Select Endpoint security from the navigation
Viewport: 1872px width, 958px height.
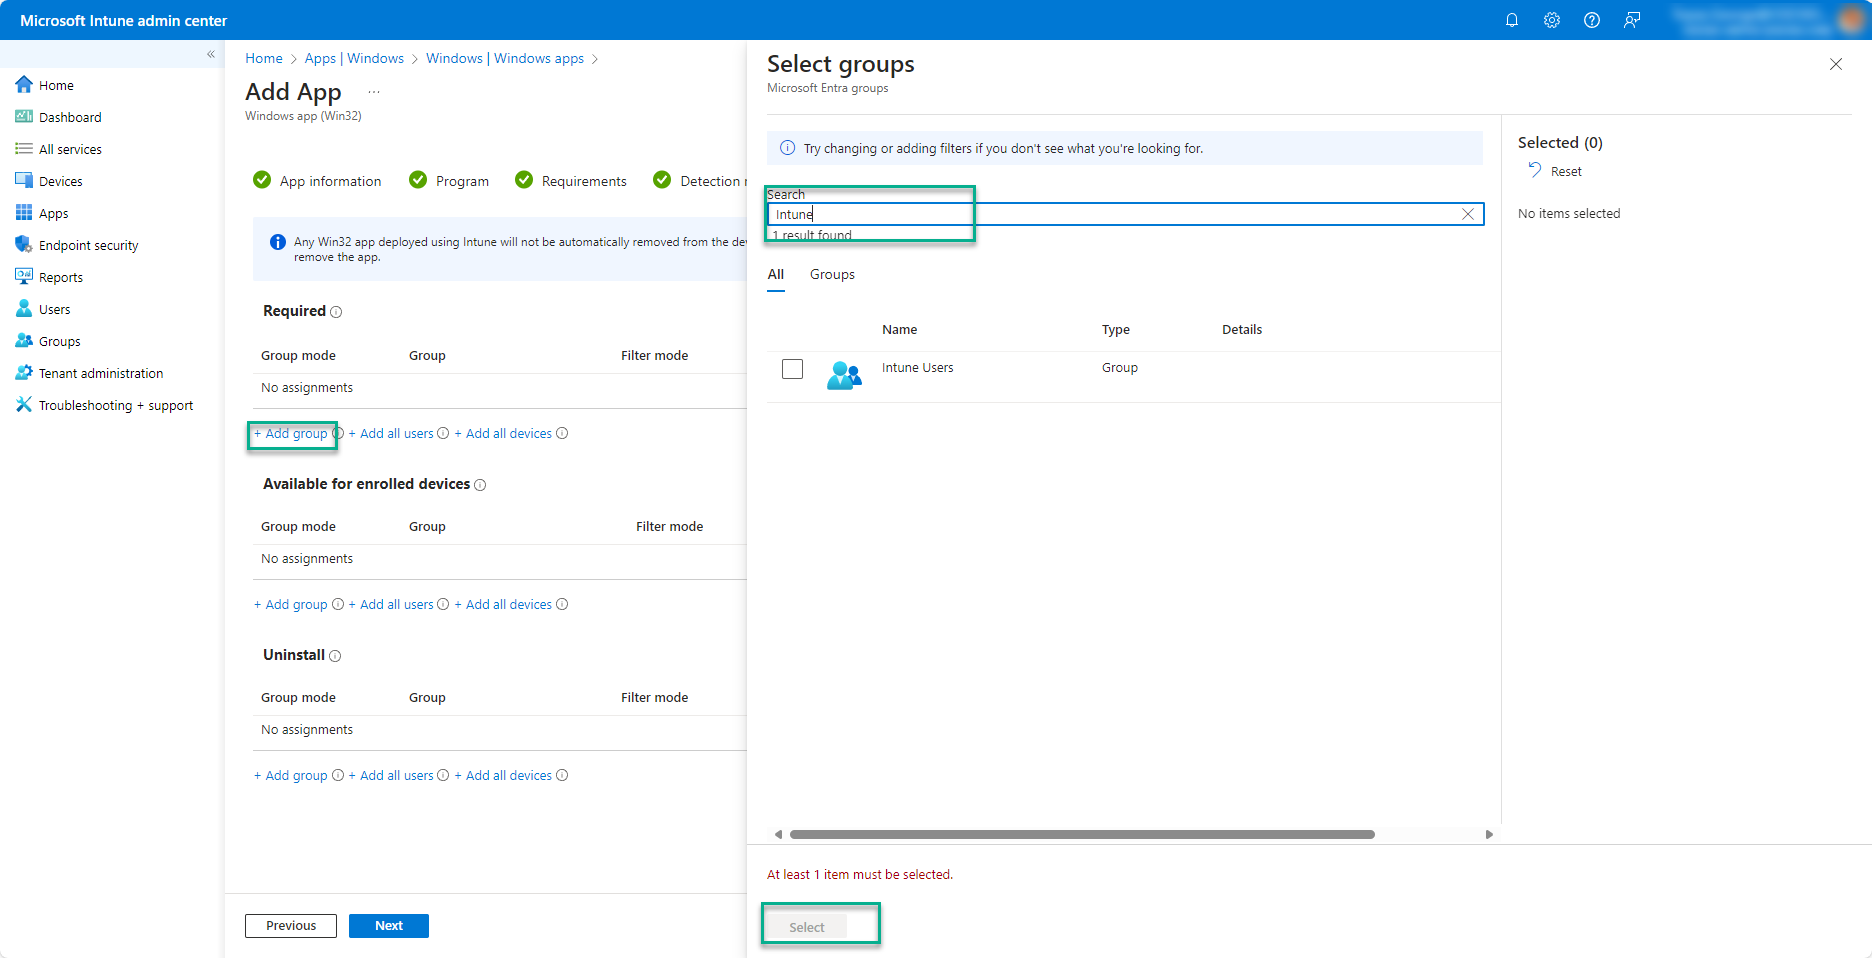click(x=88, y=245)
